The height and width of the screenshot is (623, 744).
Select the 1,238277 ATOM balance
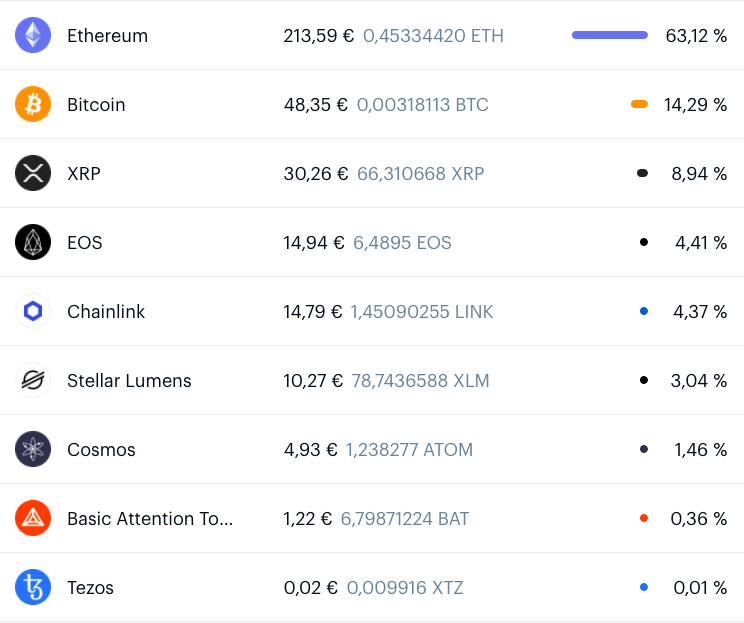point(409,450)
